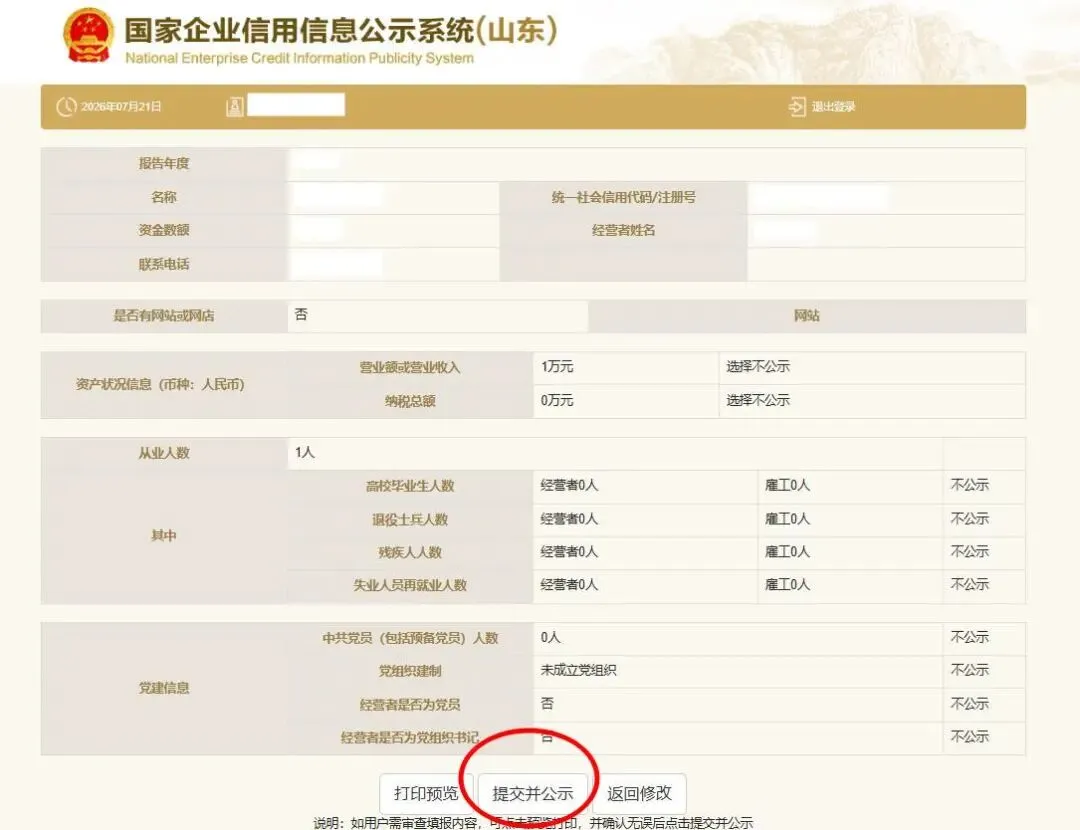Click the 党组织建制 label
The height and width of the screenshot is (830, 1080).
[410, 671]
